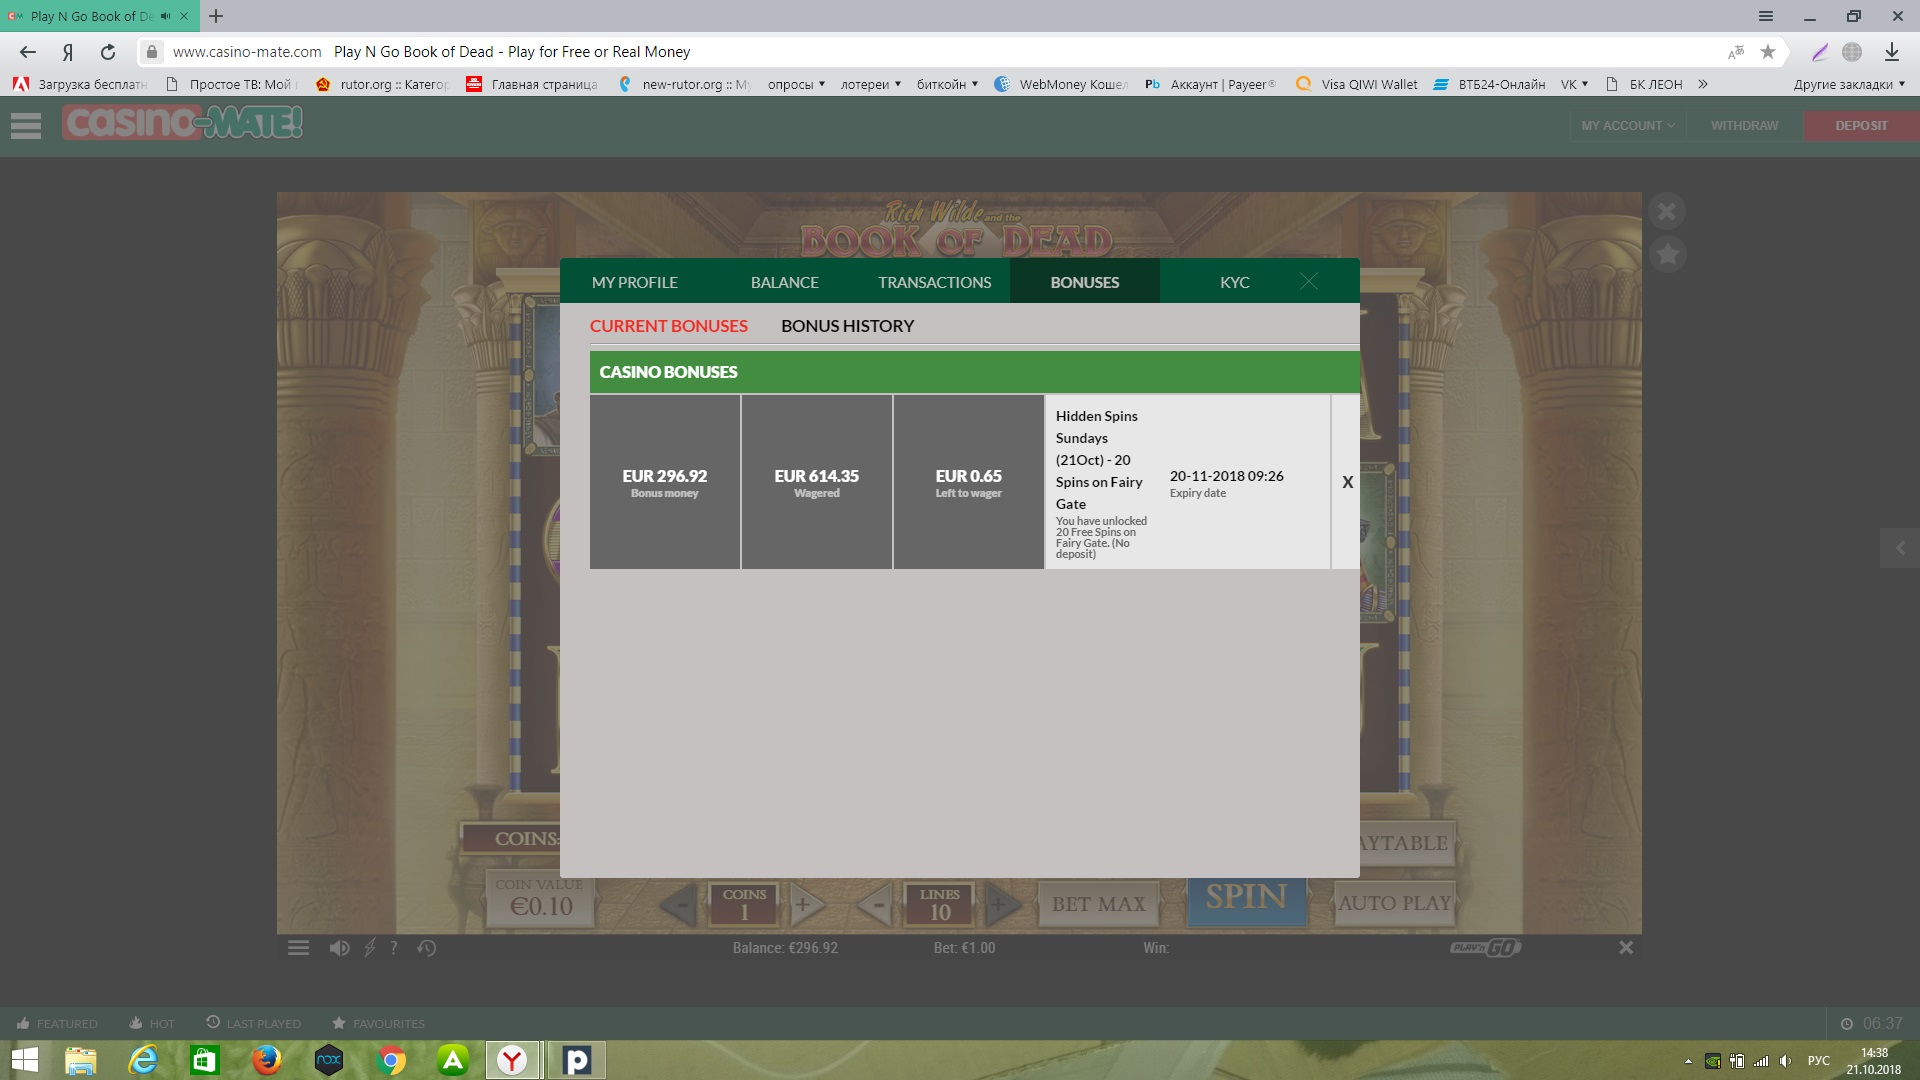The image size is (1920, 1080).
Task: Switch to the Bonus History tab
Action: pos(847,326)
